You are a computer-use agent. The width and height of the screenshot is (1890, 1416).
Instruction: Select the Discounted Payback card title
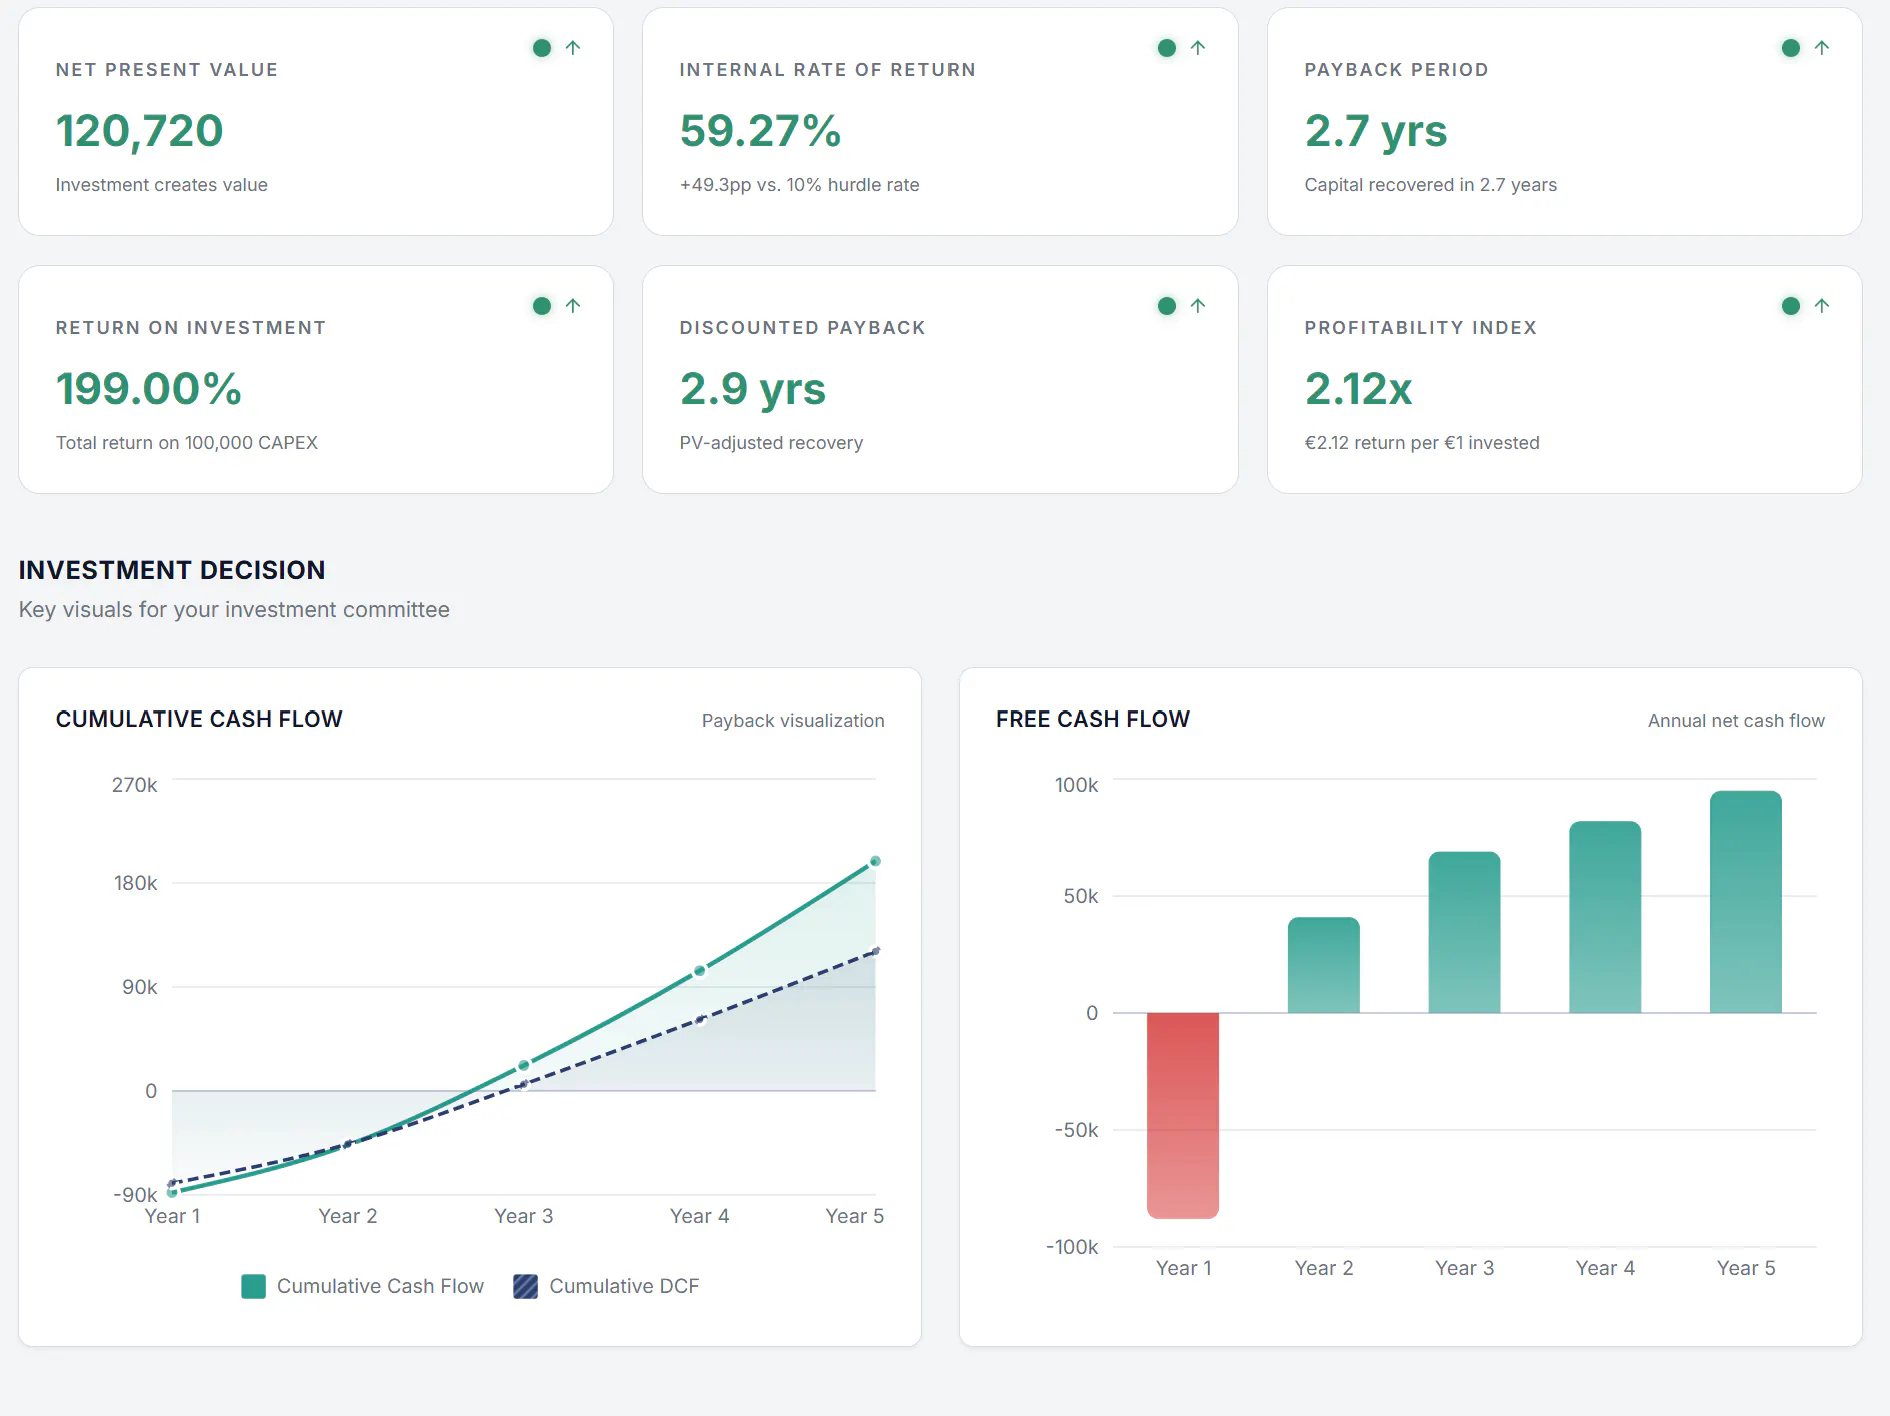[803, 328]
